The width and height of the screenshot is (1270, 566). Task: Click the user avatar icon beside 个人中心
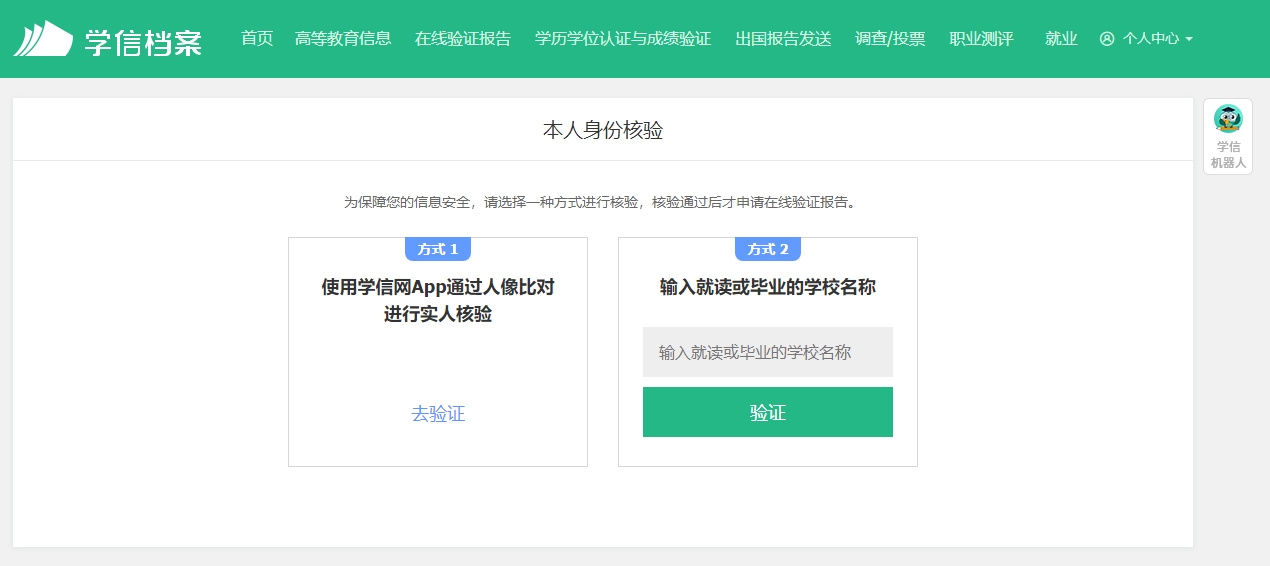click(1107, 39)
